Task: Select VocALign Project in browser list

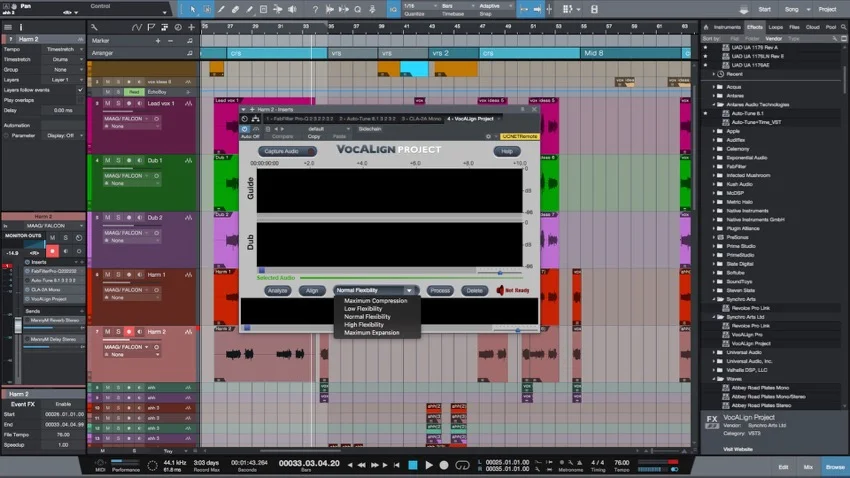Action: tap(751, 344)
